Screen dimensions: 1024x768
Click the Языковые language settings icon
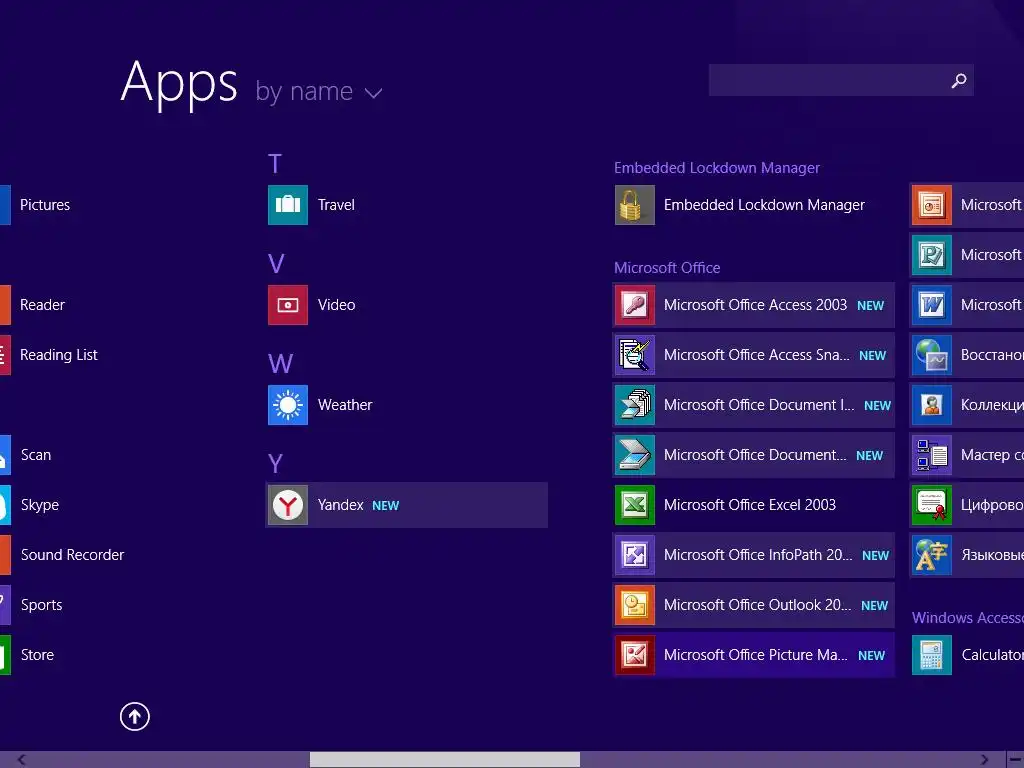pyautogui.click(x=931, y=555)
